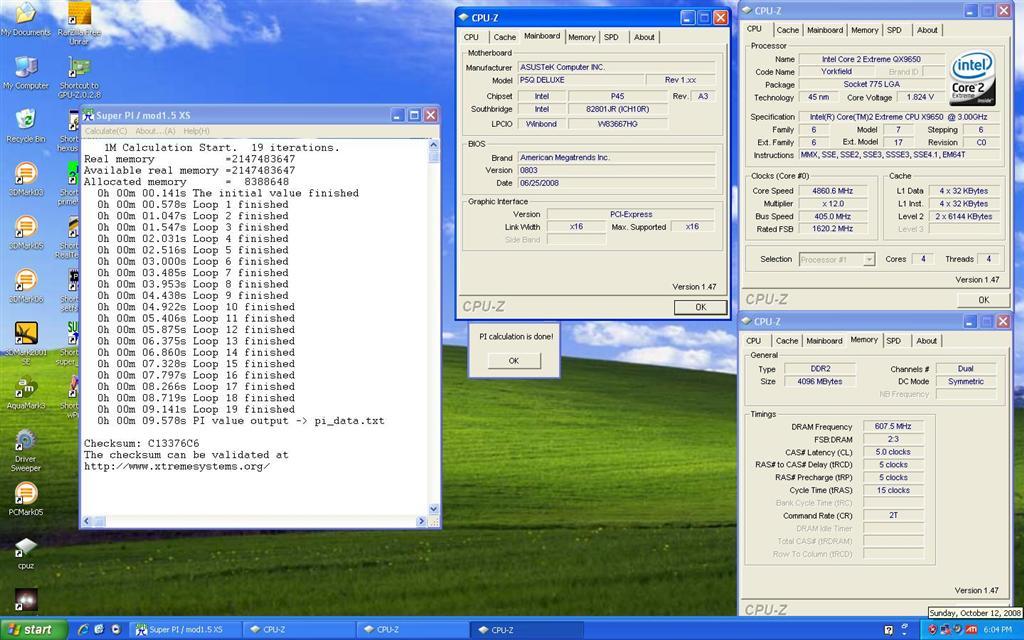Click the Core Voltage 1.824 V field
The height and width of the screenshot is (640, 1024).
tap(920, 97)
